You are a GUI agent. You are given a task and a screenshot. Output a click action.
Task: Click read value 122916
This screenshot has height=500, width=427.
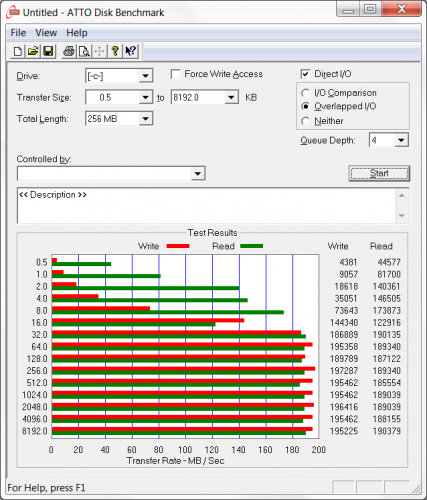387,323
